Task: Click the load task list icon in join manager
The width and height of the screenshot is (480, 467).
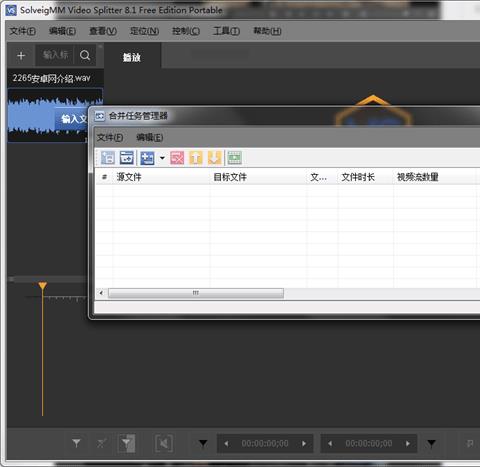Action: pos(108,158)
